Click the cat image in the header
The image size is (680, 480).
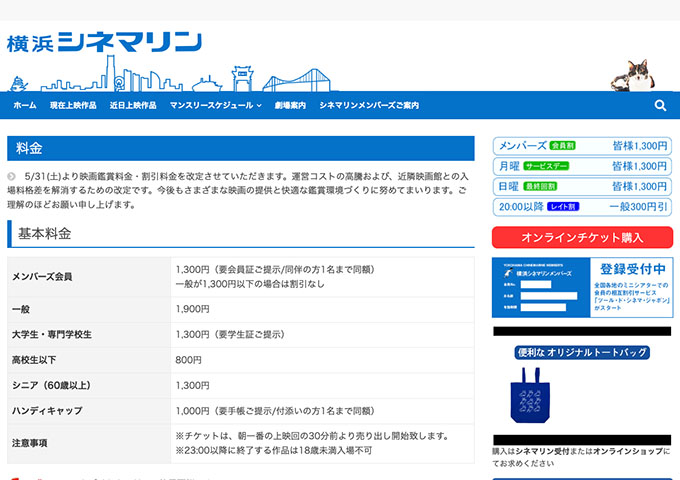(633, 75)
